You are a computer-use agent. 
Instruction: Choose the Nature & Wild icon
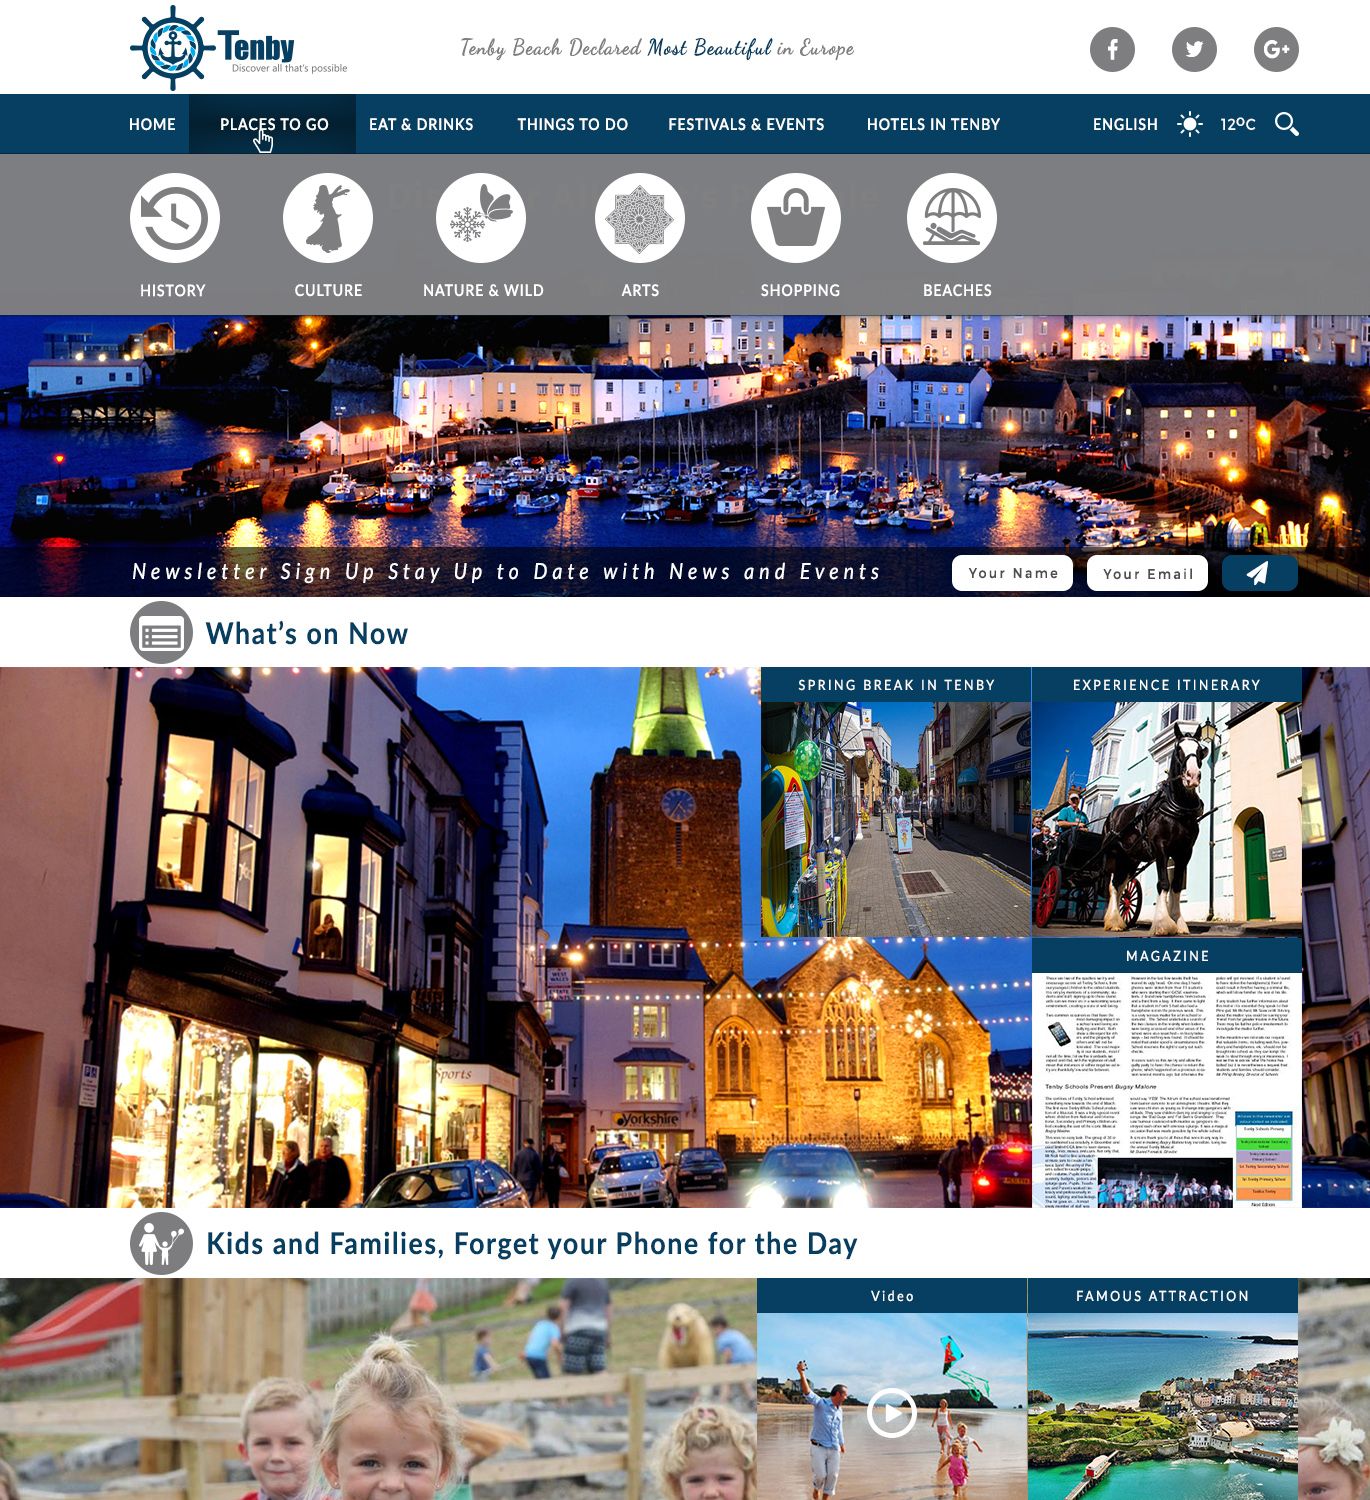click(481, 218)
